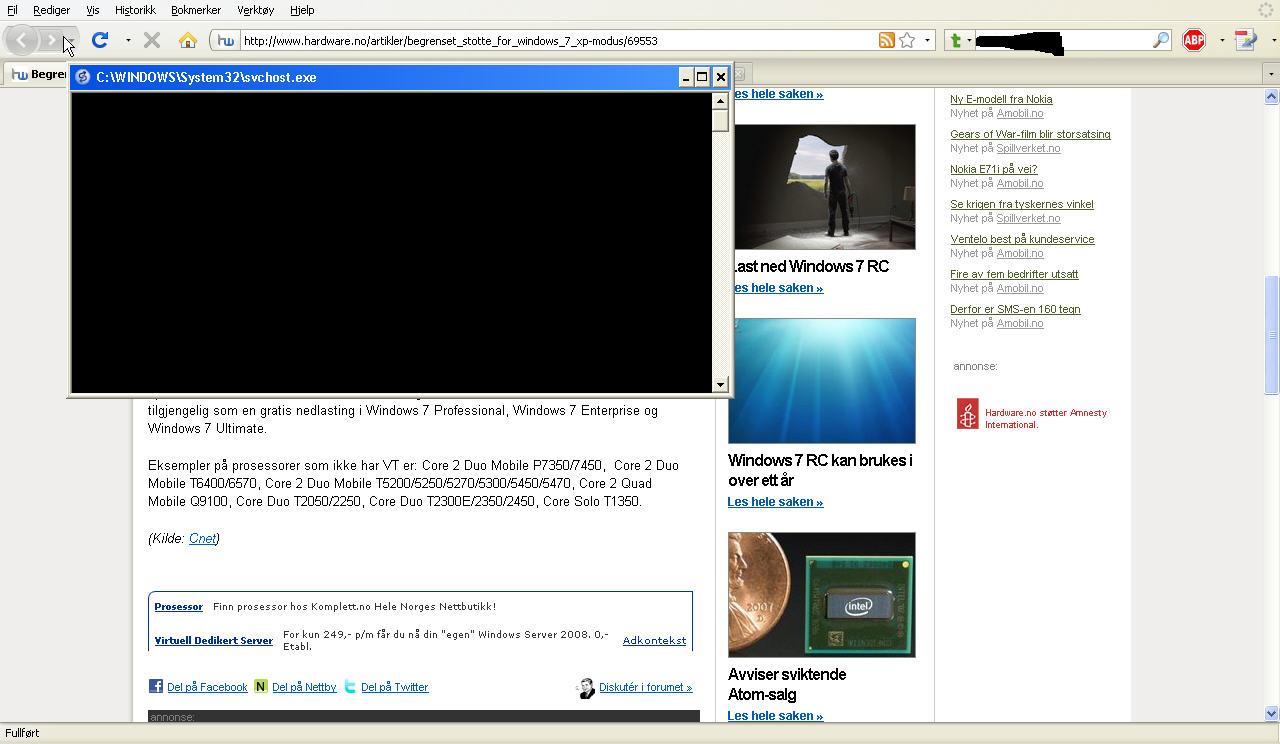1280x744 pixels.
Task: Open the dropdown arrow beside the notepad icon
Action: coord(1273,41)
